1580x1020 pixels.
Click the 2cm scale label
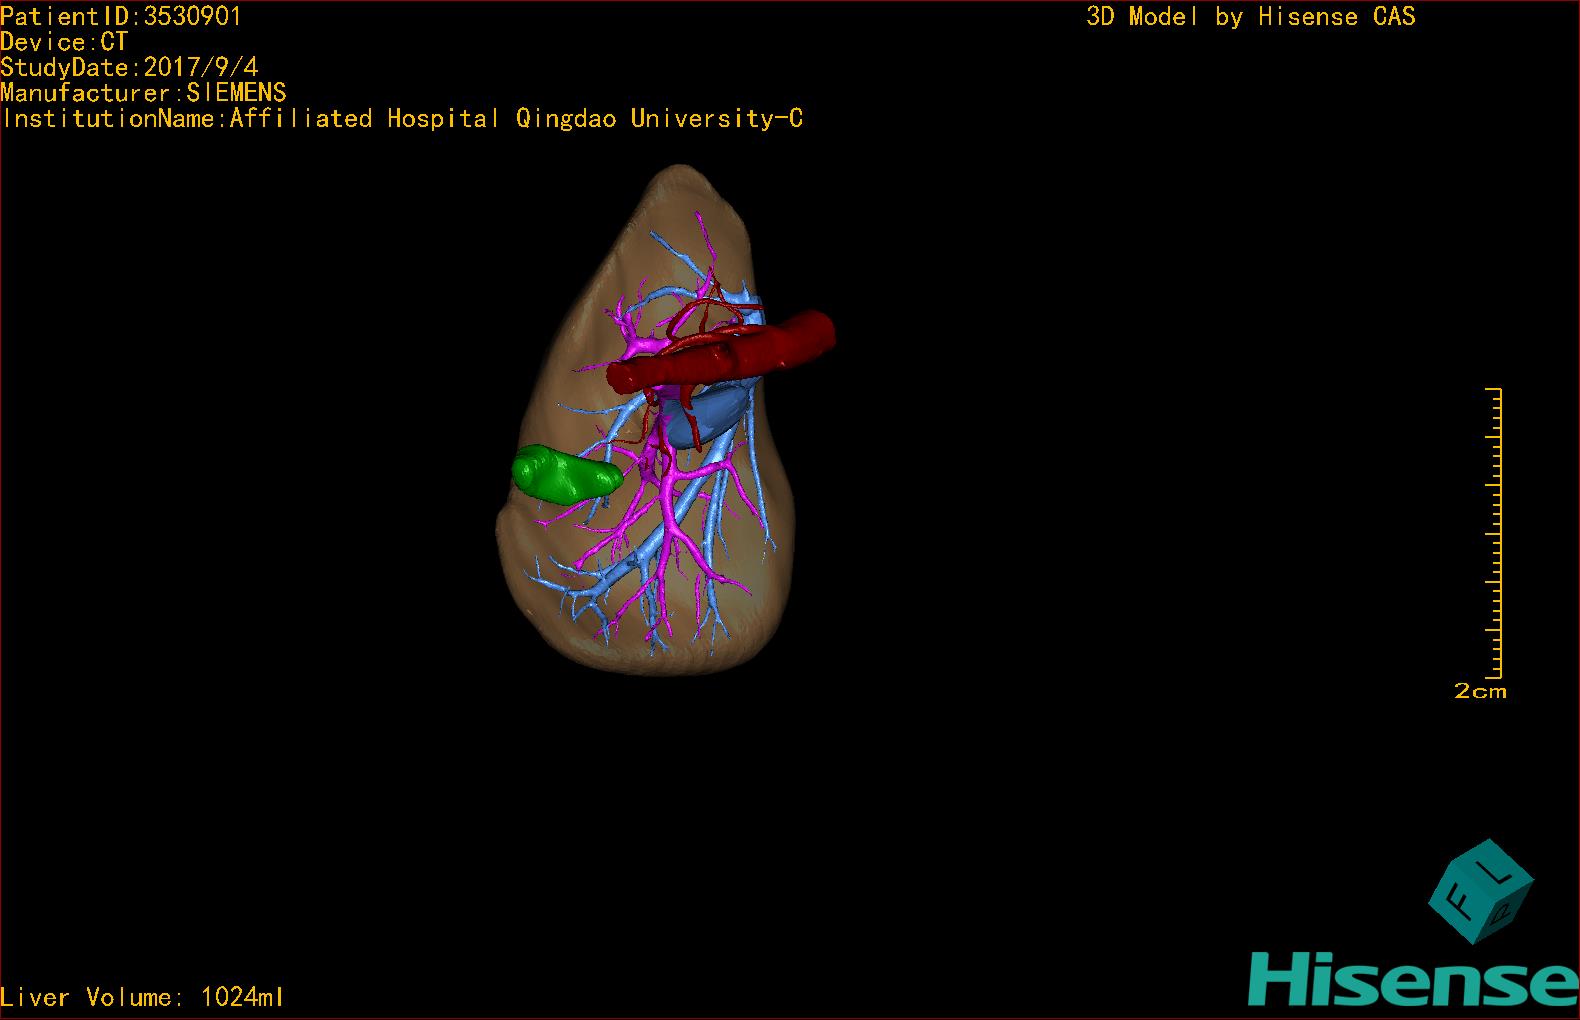(x=1480, y=691)
